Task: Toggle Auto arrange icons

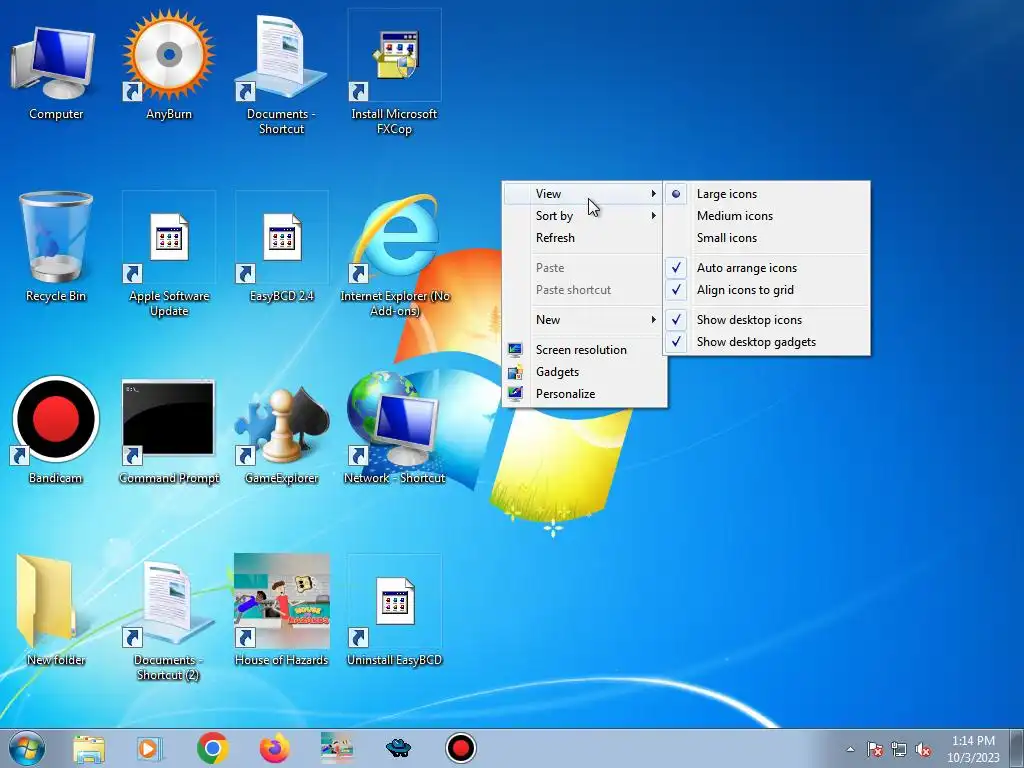Action: 767,268
